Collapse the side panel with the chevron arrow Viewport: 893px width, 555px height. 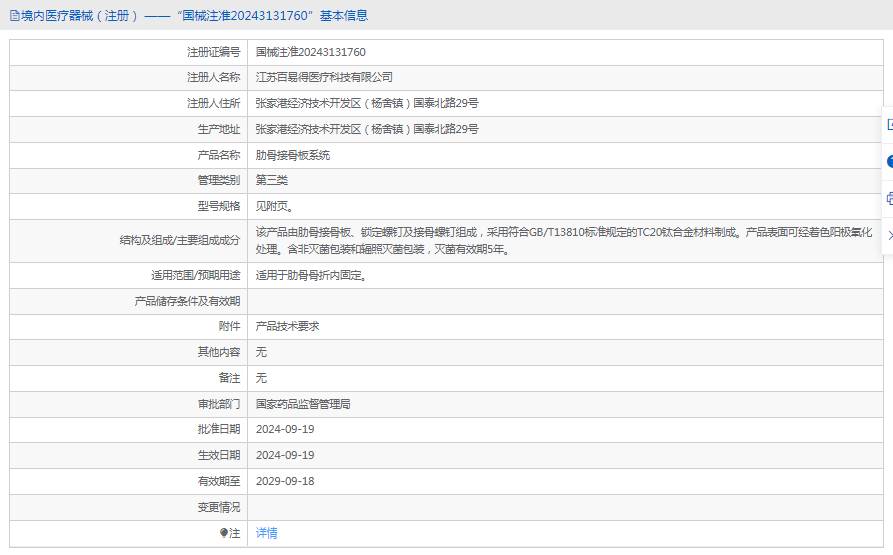(890, 235)
